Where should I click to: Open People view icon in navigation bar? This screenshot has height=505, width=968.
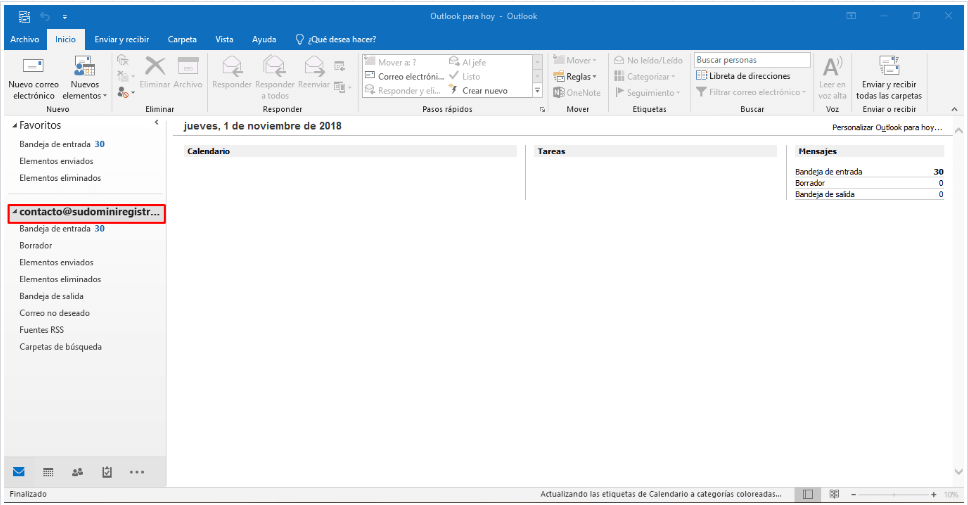point(77,472)
